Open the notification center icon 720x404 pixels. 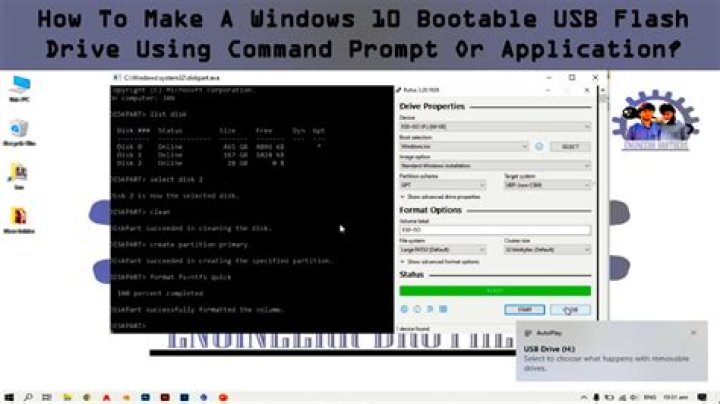click(702, 397)
